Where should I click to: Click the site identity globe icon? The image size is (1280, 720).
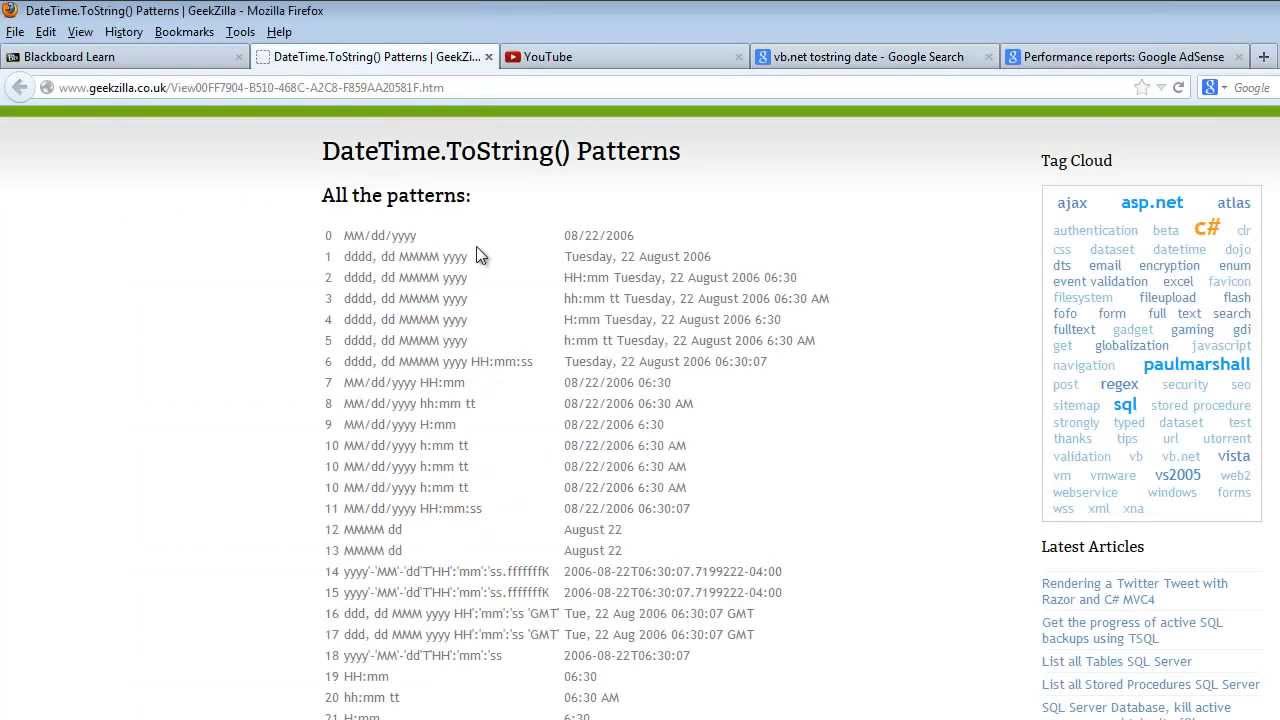click(46, 88)
